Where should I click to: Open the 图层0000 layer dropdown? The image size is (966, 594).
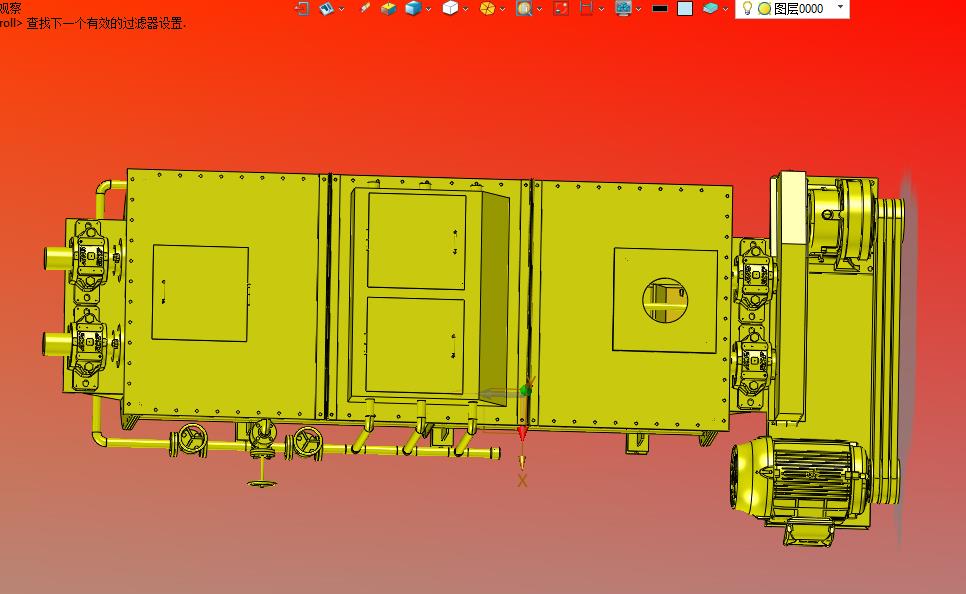coord(840,7)
